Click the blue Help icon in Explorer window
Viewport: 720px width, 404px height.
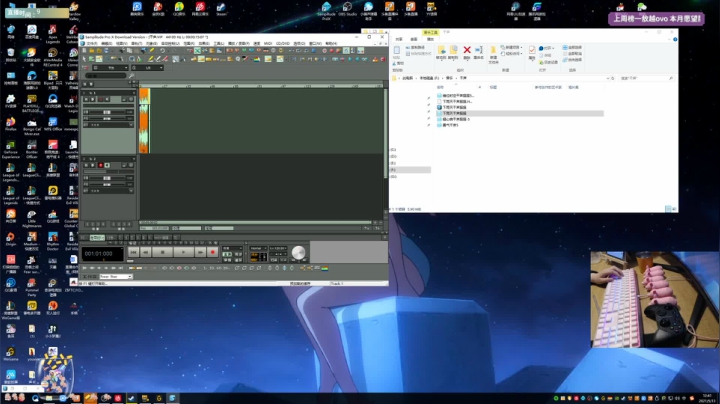tap(675, 39)
